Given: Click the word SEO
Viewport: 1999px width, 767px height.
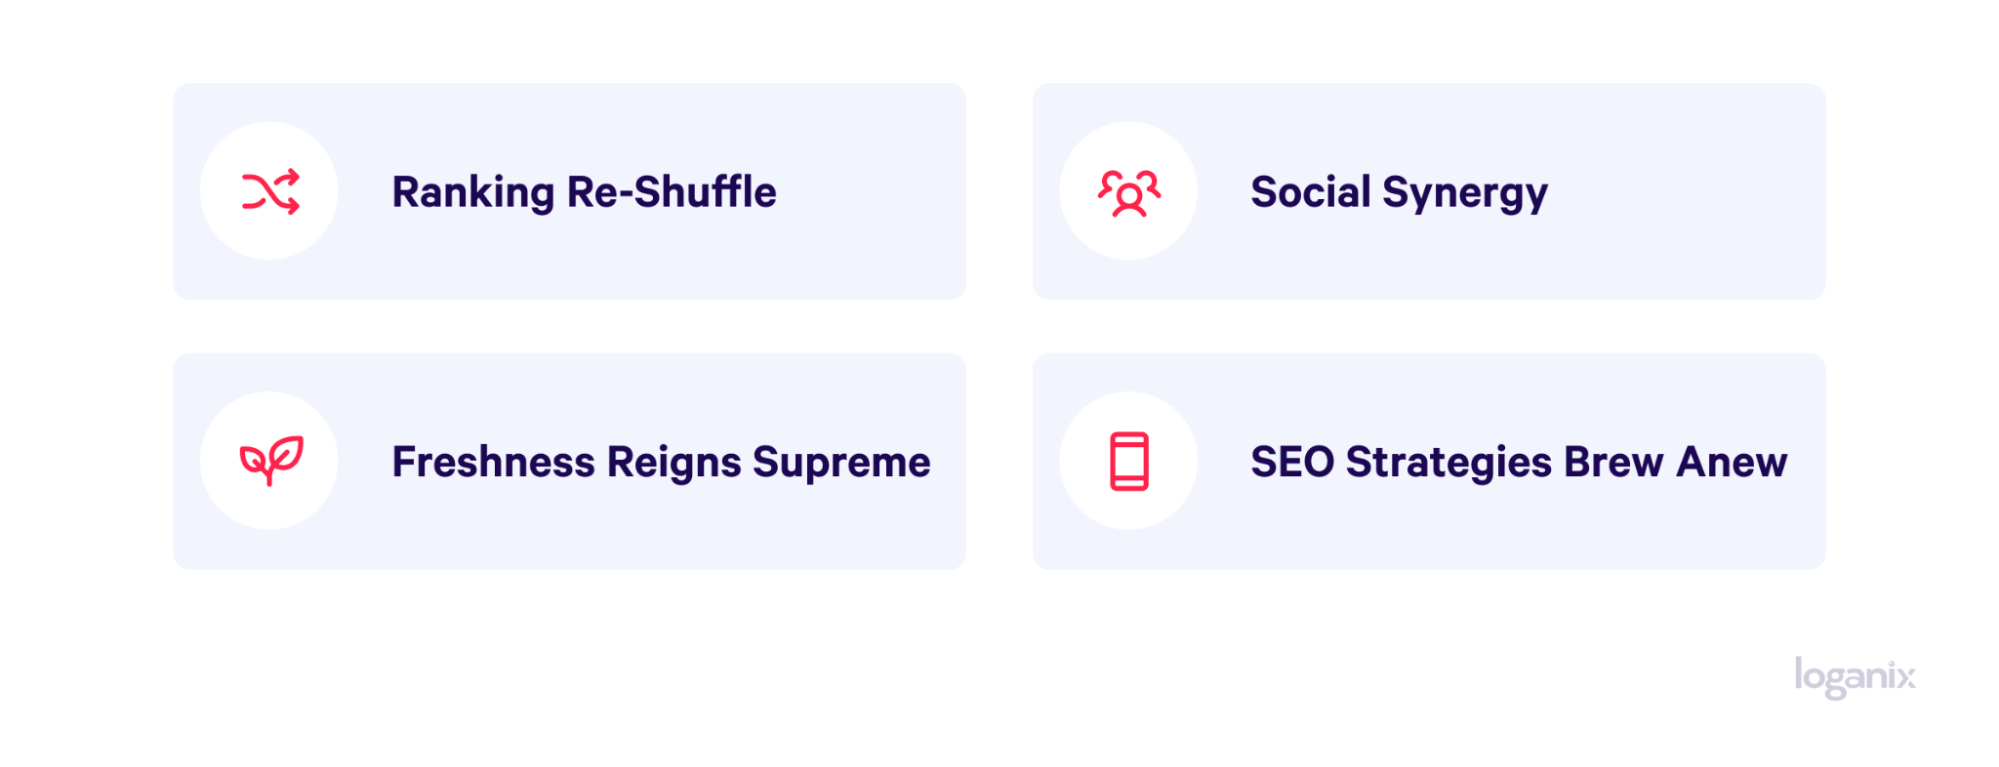Looking at the screenshot, I should [x=1292, y=462].
